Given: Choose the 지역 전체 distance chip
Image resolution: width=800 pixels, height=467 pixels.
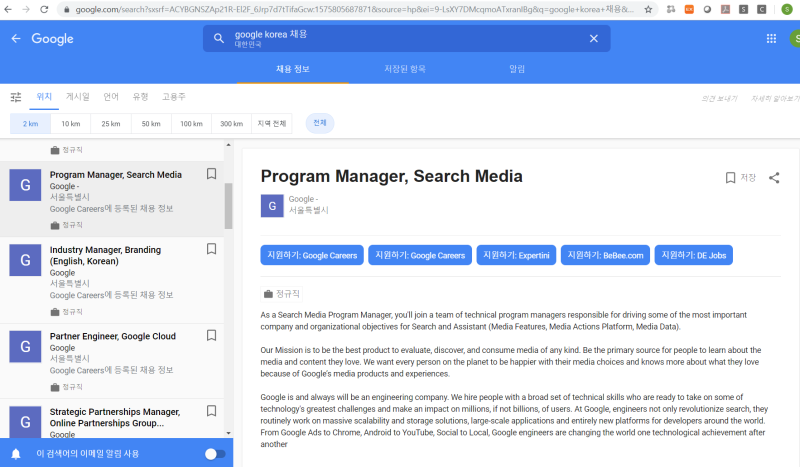Looking at the screenshot, I should (x=271, y=124).
